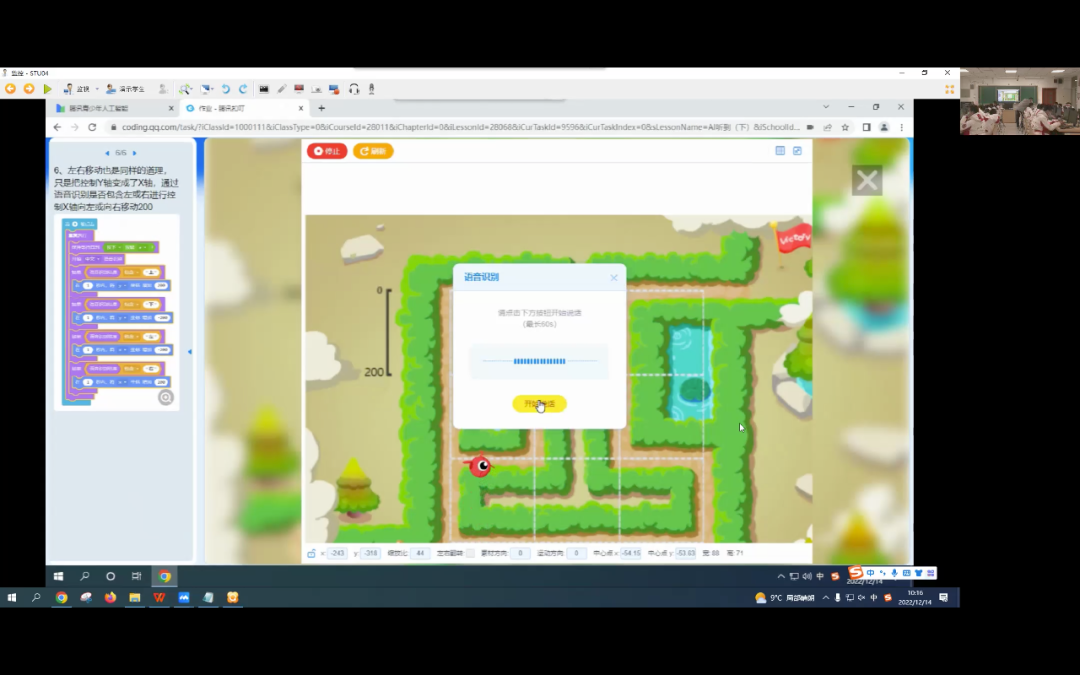Open a new browser tab with plus button
This screenshot has width=1080, height=675.
click(321, 108)
